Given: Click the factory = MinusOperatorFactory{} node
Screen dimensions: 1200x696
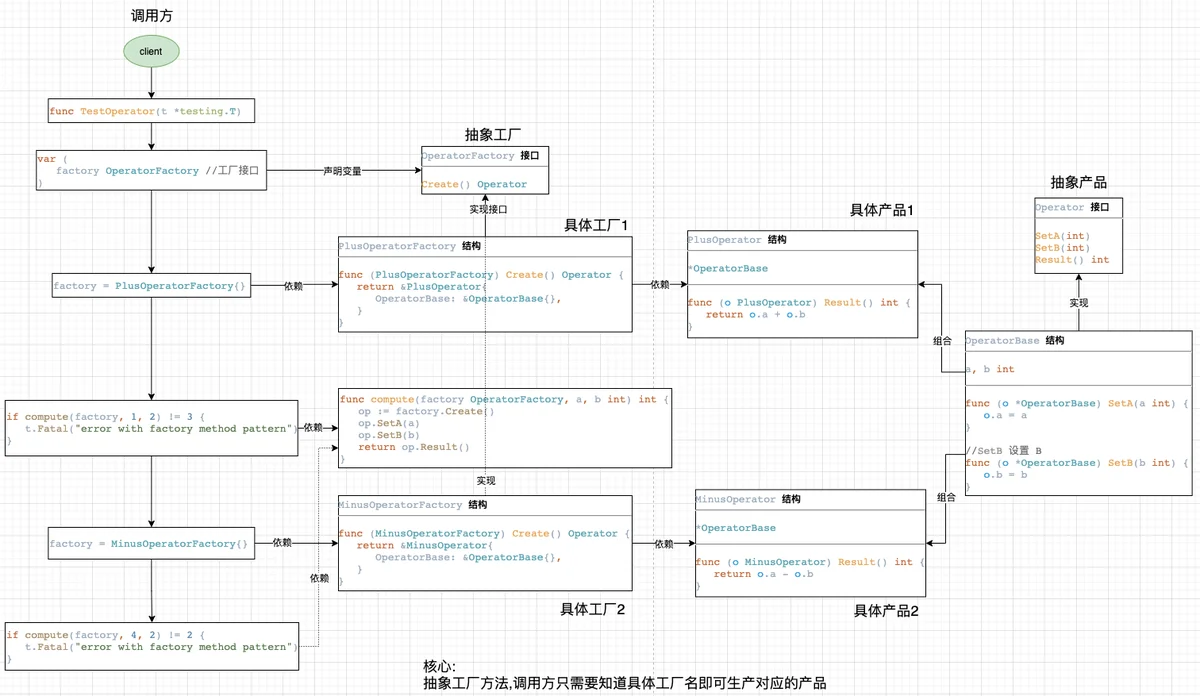Looking at the screenshot, I should pyautogui.click(x=151, y=544).
